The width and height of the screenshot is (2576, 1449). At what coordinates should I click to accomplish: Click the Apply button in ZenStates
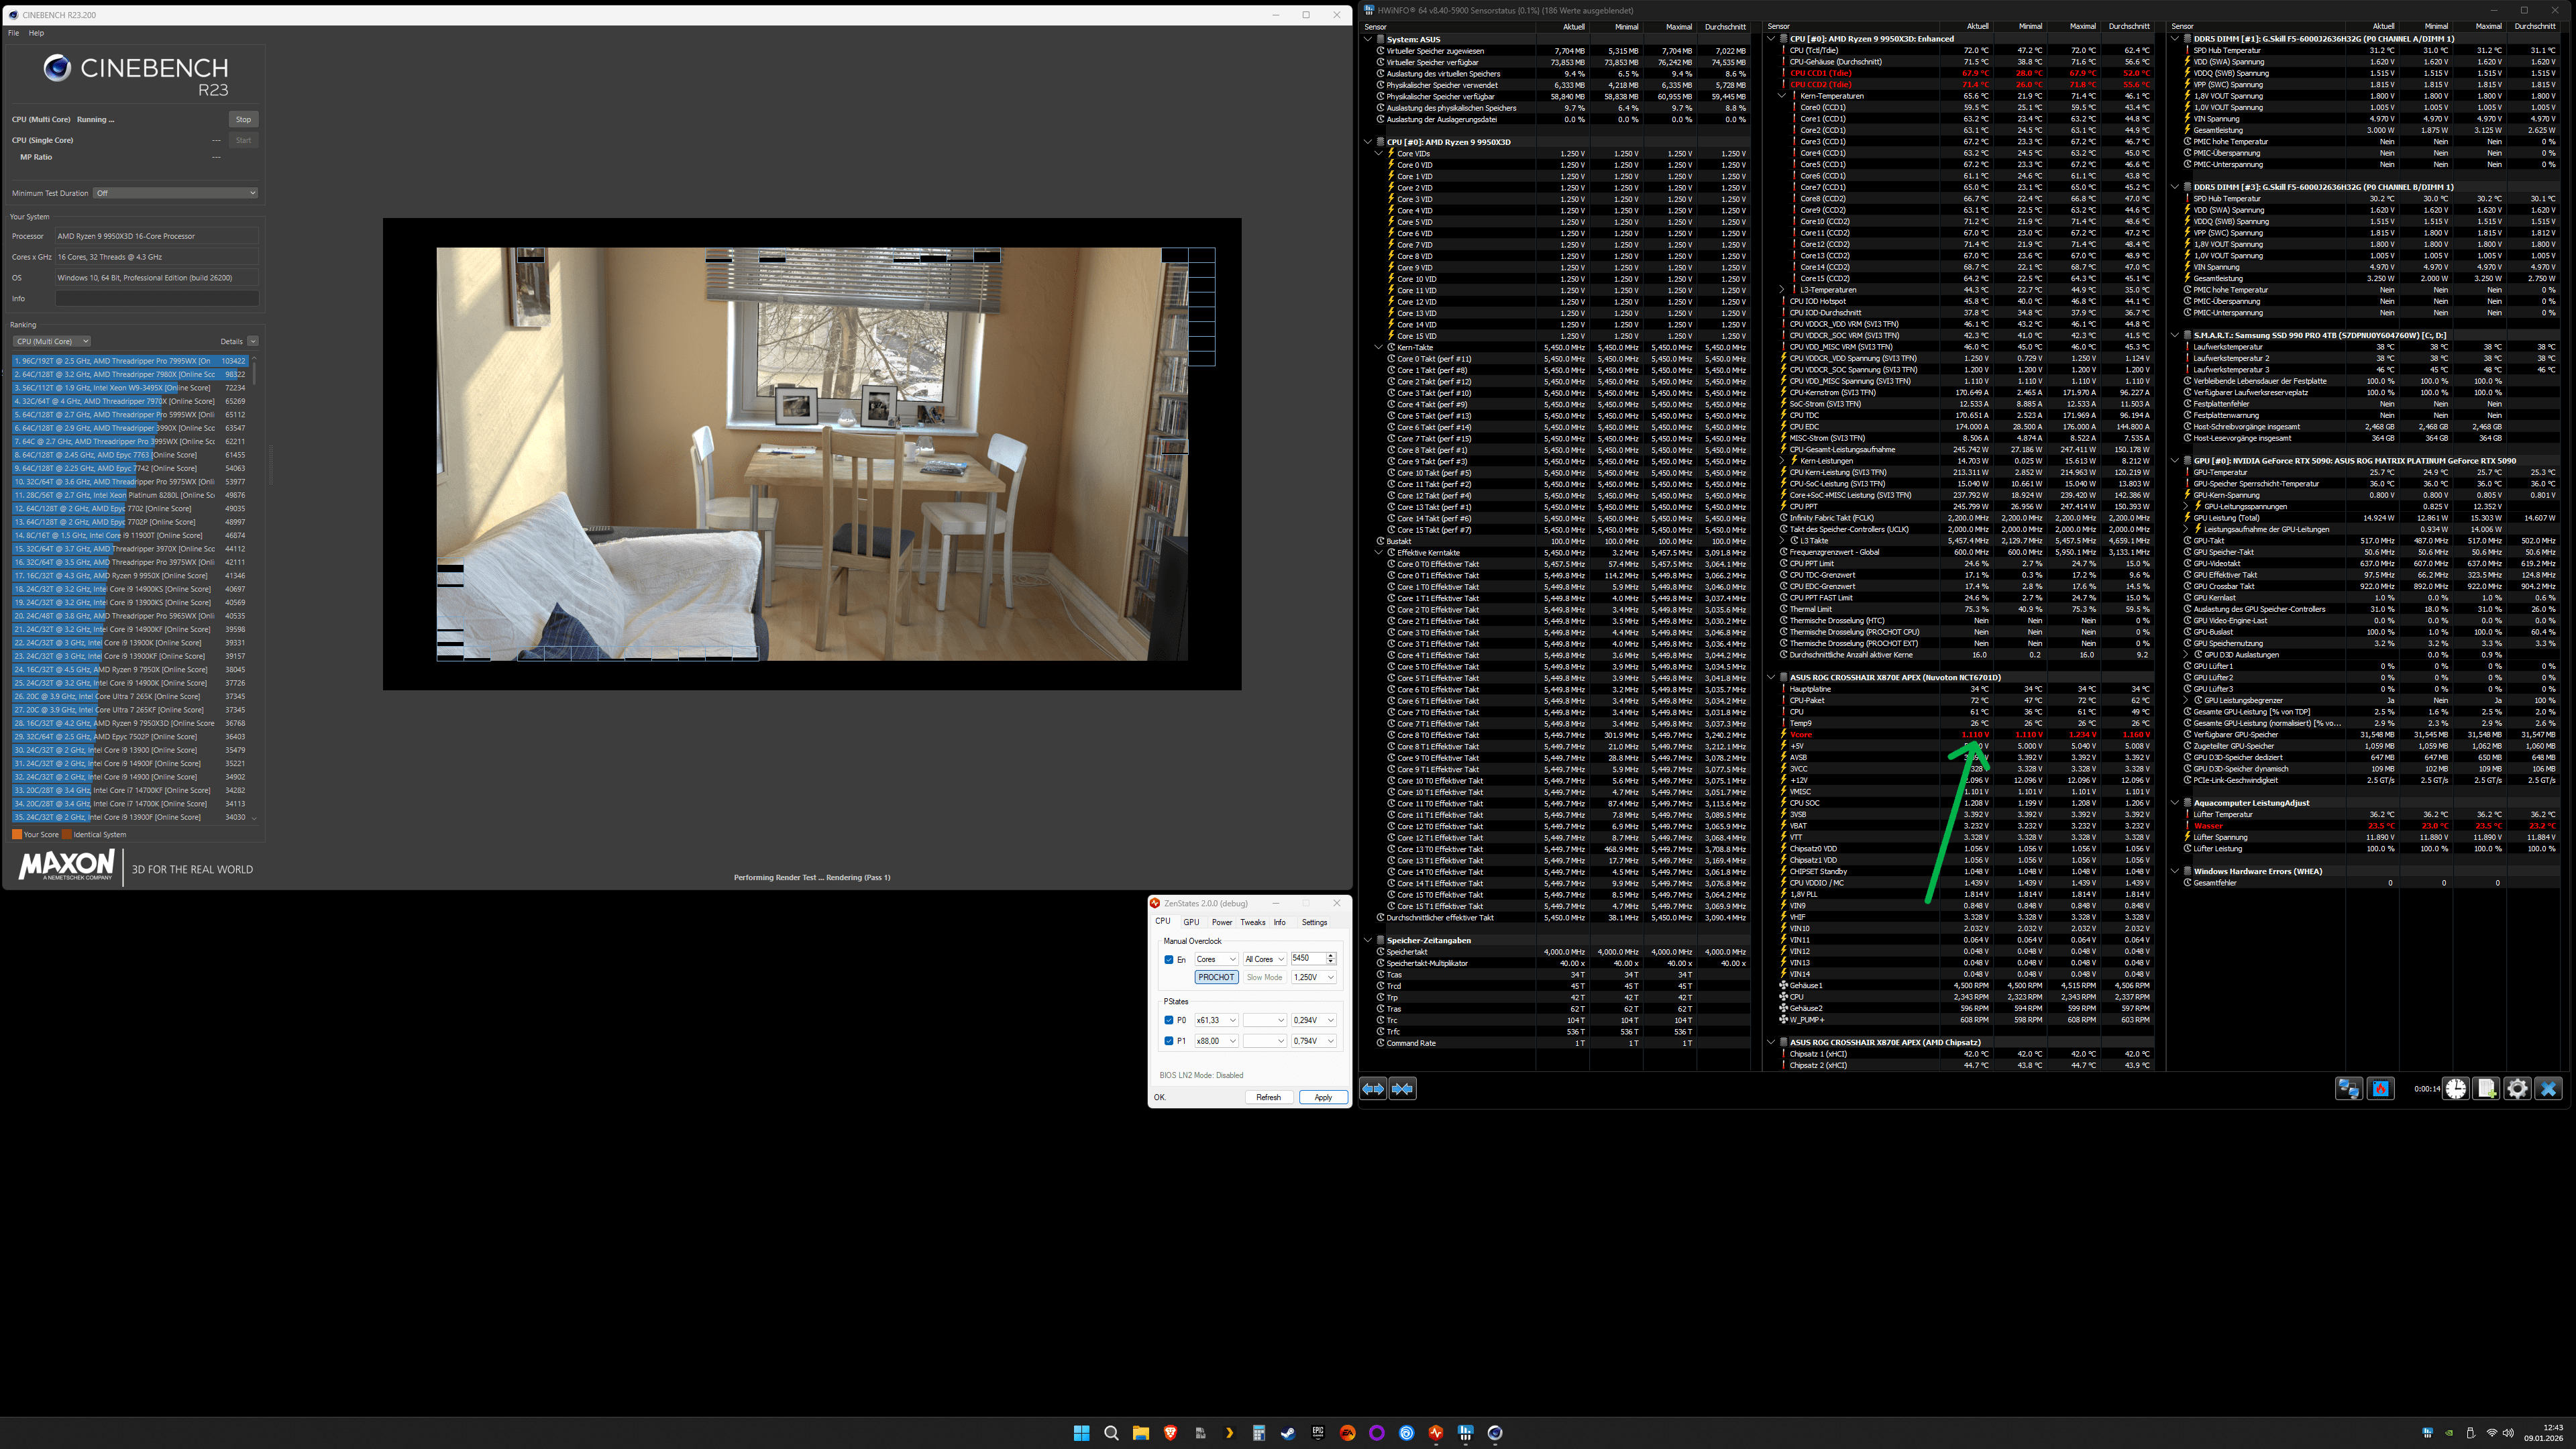(x=1323, y=1097)
